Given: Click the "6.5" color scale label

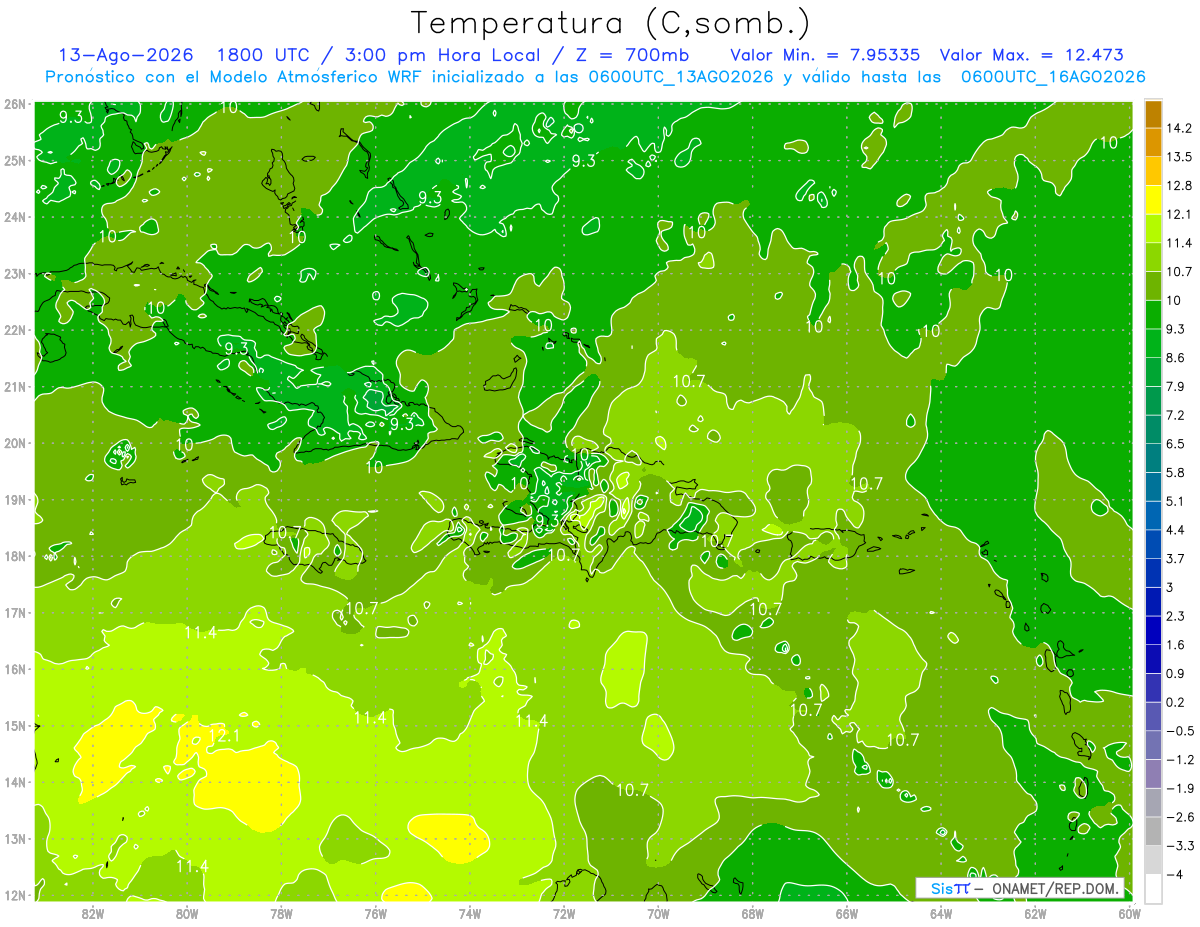Looking at the screenshot, I should (x=1176, y=444).
